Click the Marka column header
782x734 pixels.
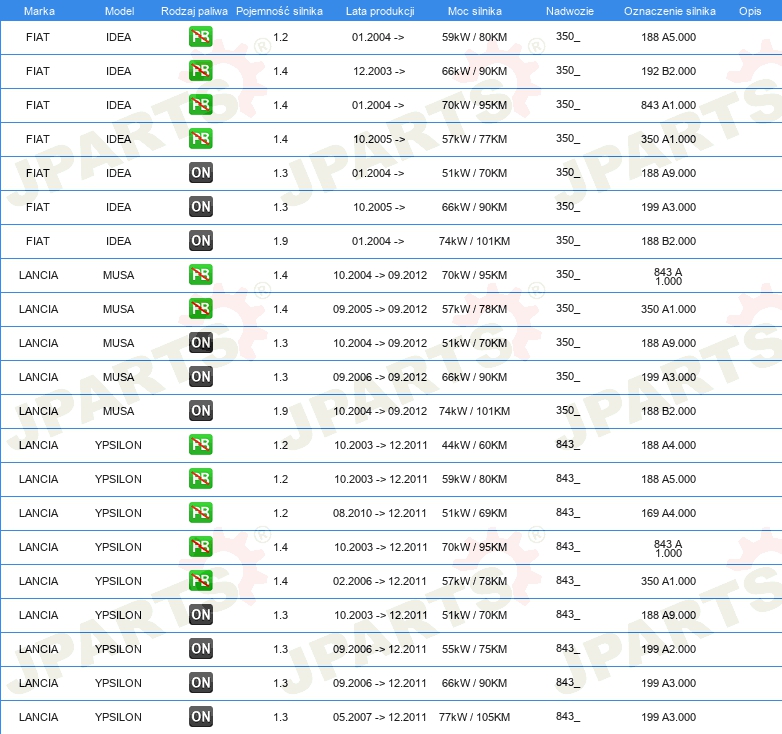pos(39,11)
